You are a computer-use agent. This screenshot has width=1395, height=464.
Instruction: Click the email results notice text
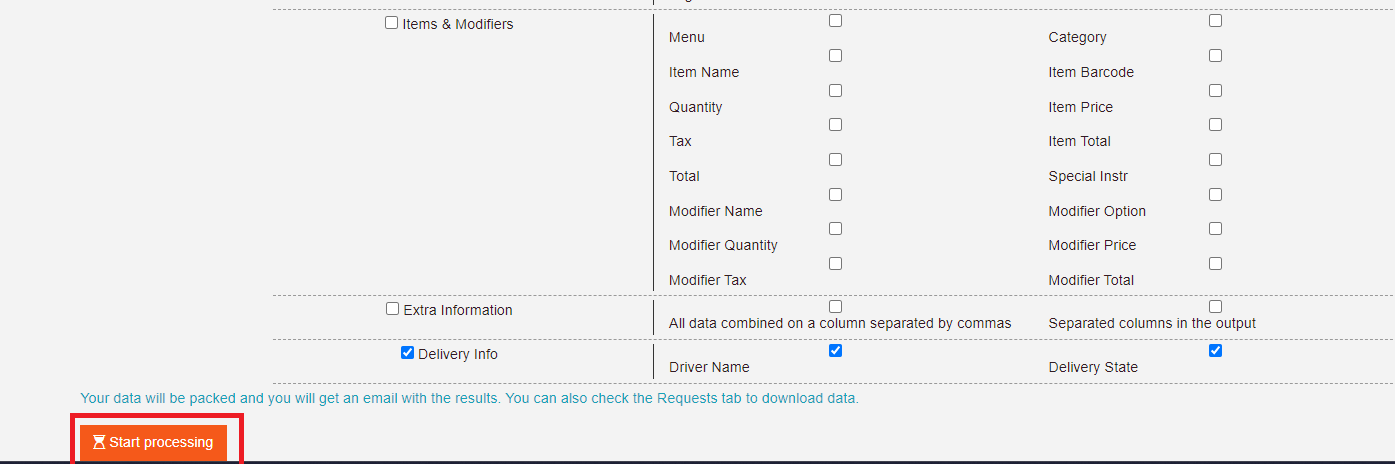[469, 398]
